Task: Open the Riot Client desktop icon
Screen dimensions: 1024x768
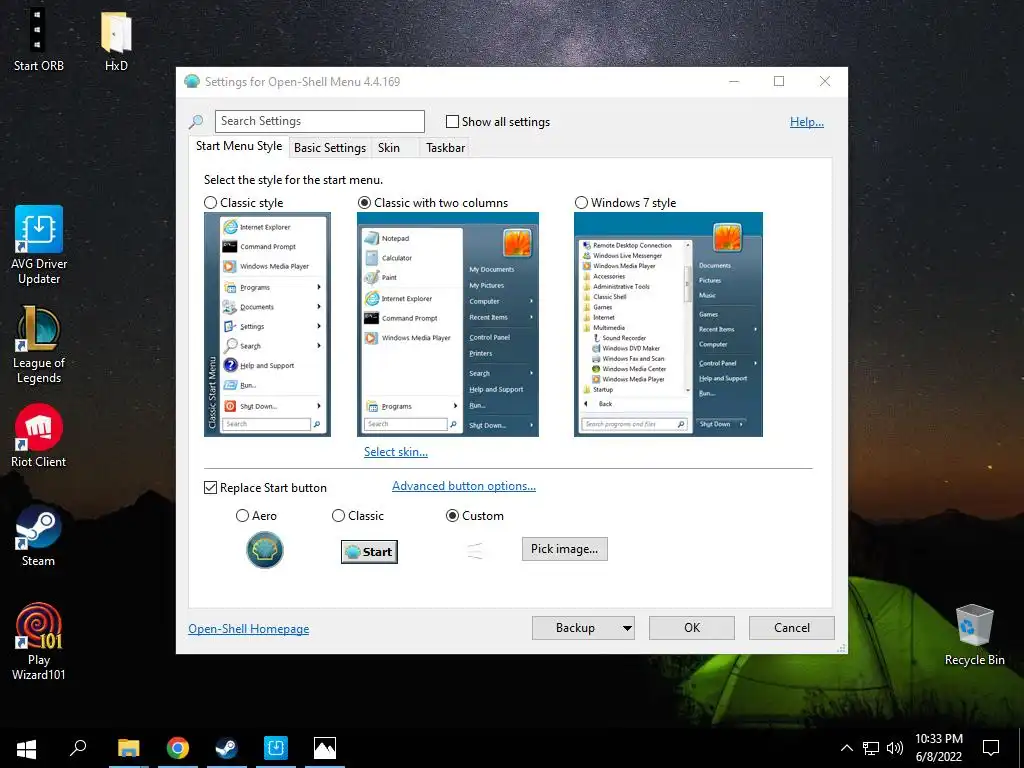Action: 39,436
